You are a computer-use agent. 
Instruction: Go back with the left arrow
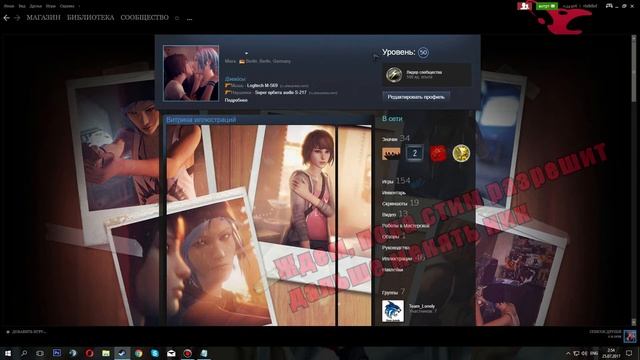7,18
